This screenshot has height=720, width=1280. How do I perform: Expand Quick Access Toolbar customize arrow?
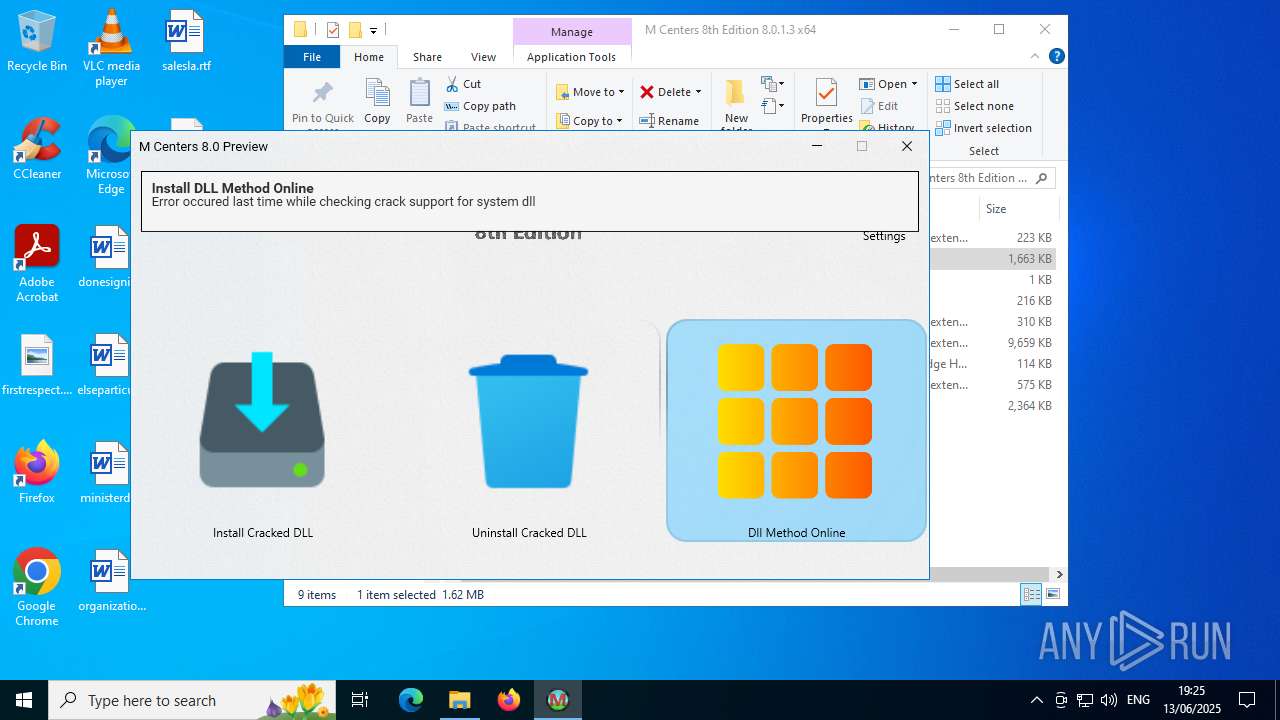pos(373,31)
